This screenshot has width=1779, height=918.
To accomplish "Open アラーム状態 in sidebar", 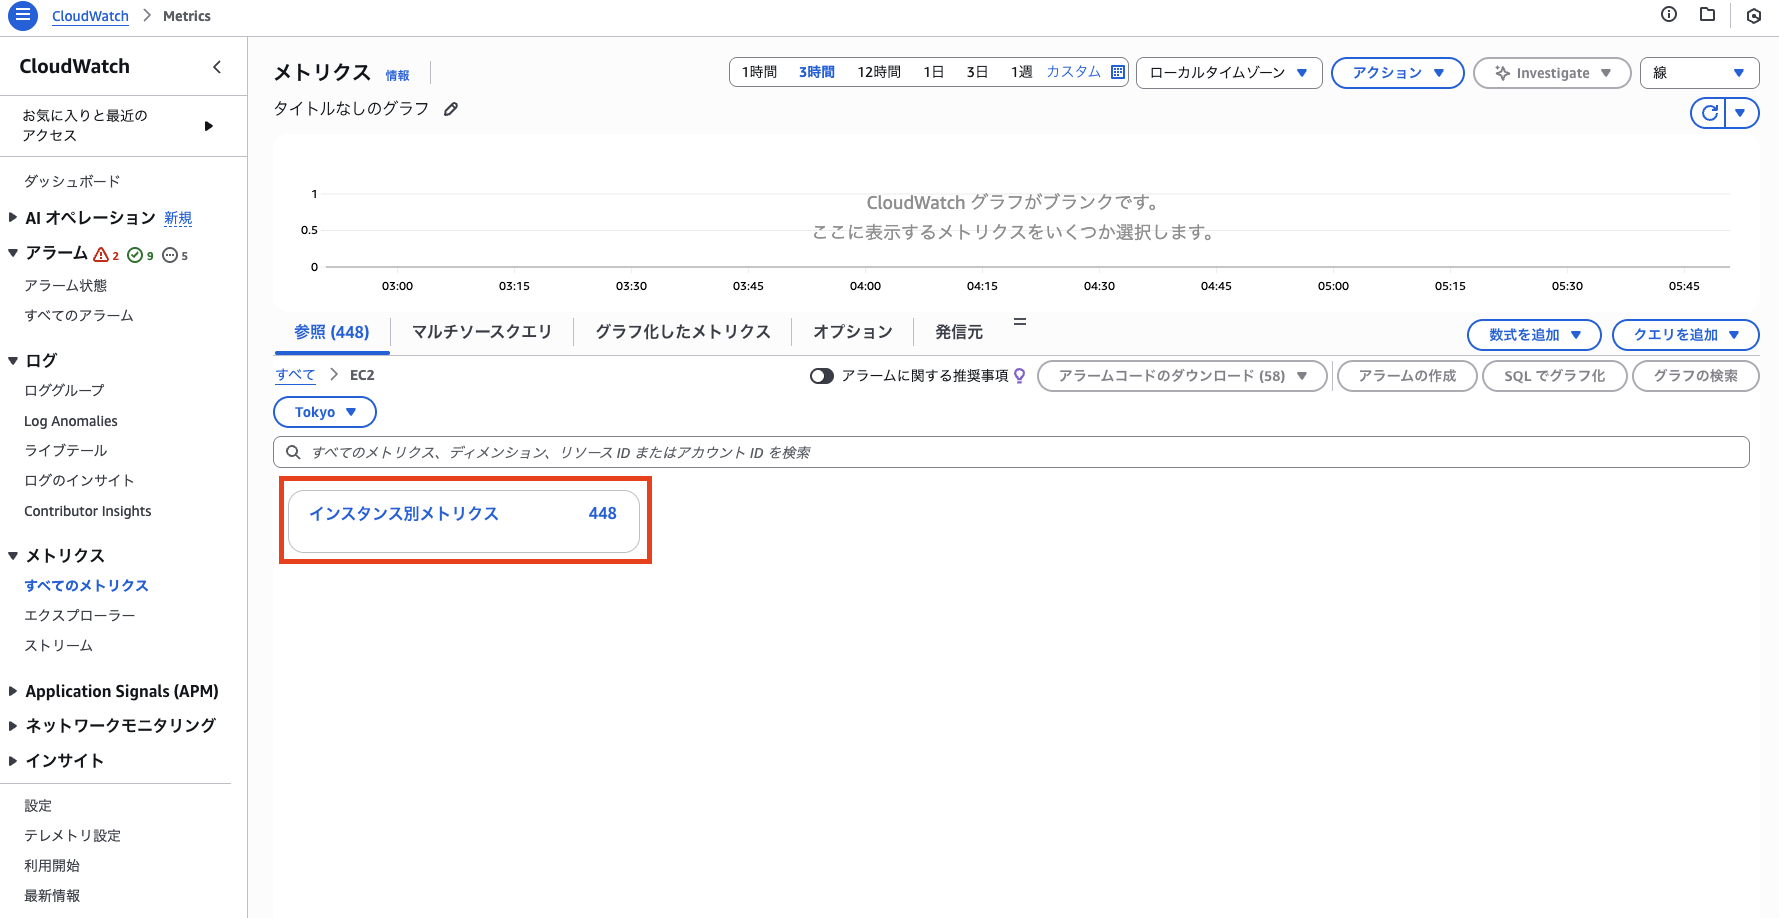I will tap(65, 285).
